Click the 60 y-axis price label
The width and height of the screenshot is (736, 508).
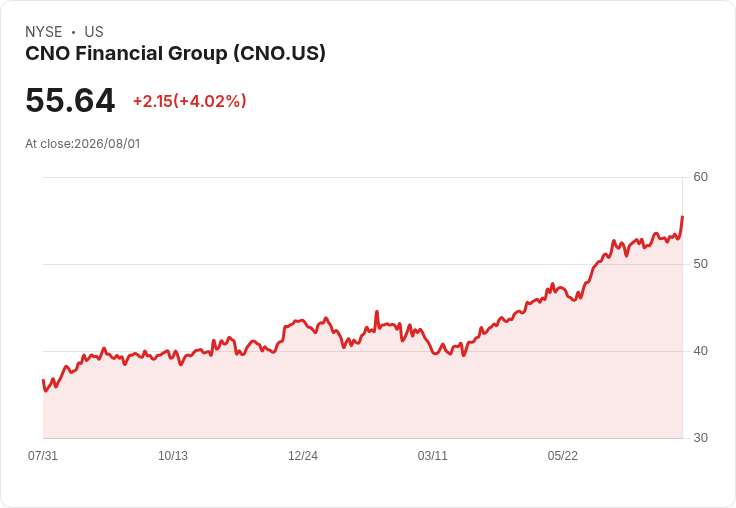pyautogui.click(x=700, y=177)
